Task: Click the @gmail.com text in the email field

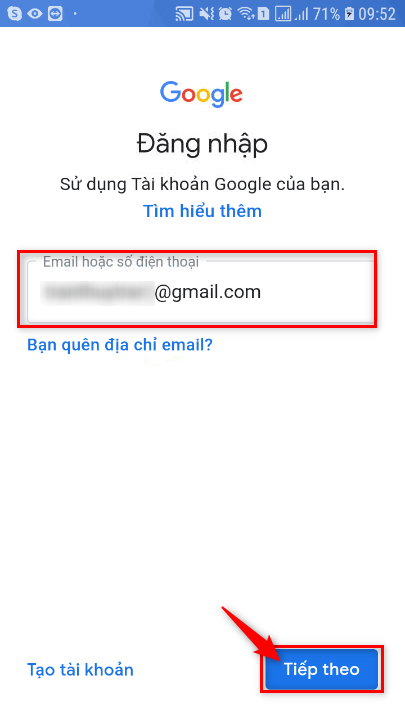Action: (x=207, y=292)
